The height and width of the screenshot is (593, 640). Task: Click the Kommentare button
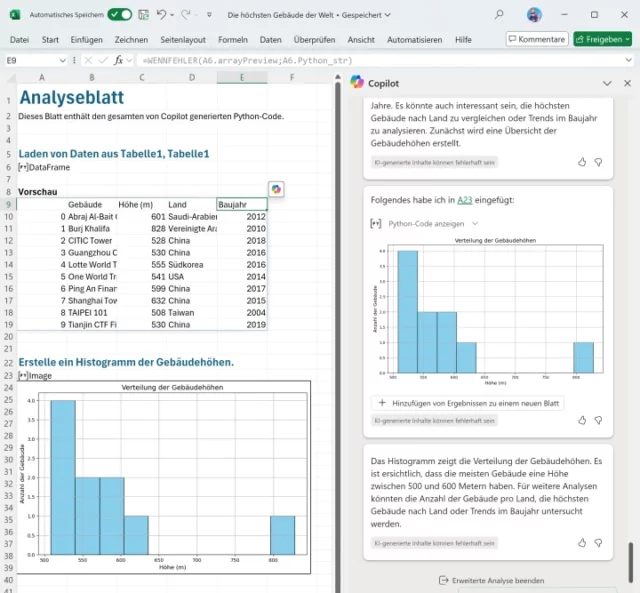(x=537, y=39)
